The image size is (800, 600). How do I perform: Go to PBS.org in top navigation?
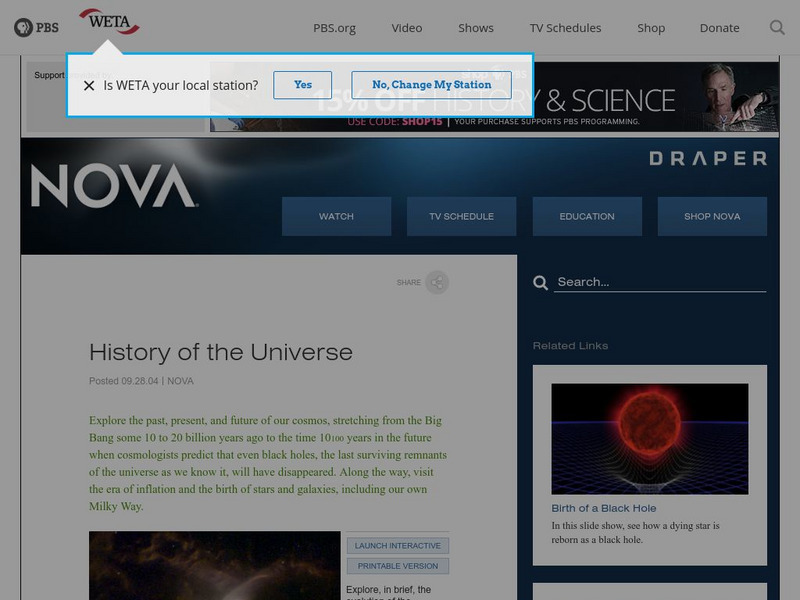[334, 28]
